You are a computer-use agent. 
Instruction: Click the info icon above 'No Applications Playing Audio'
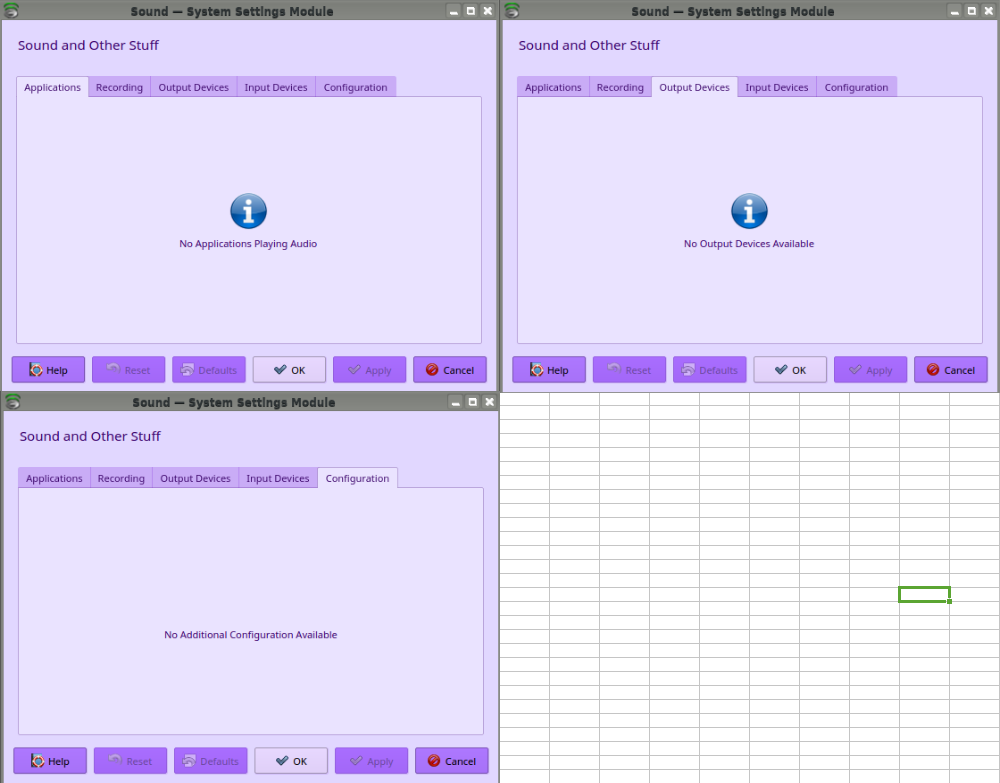(248, 211)
